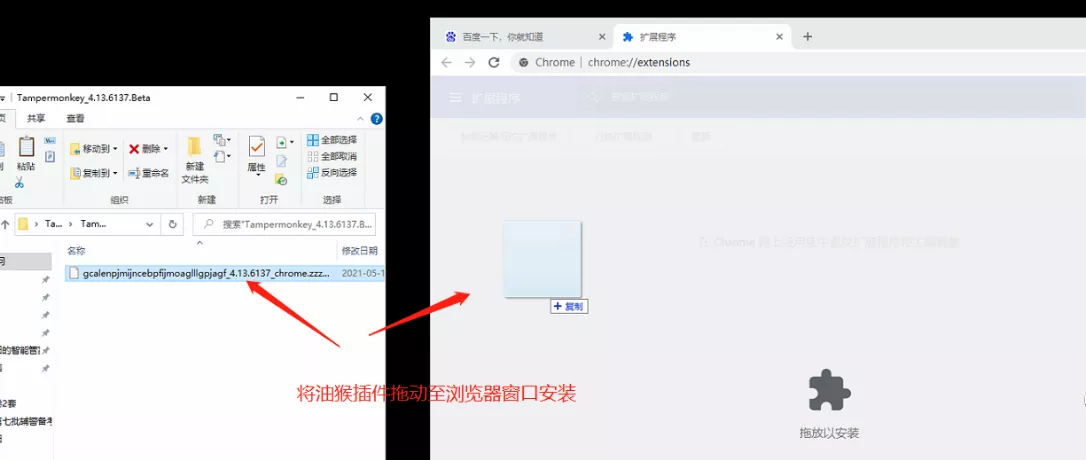
Task: Click the 打开 open dropdown icon
Action: coord(284,142)
